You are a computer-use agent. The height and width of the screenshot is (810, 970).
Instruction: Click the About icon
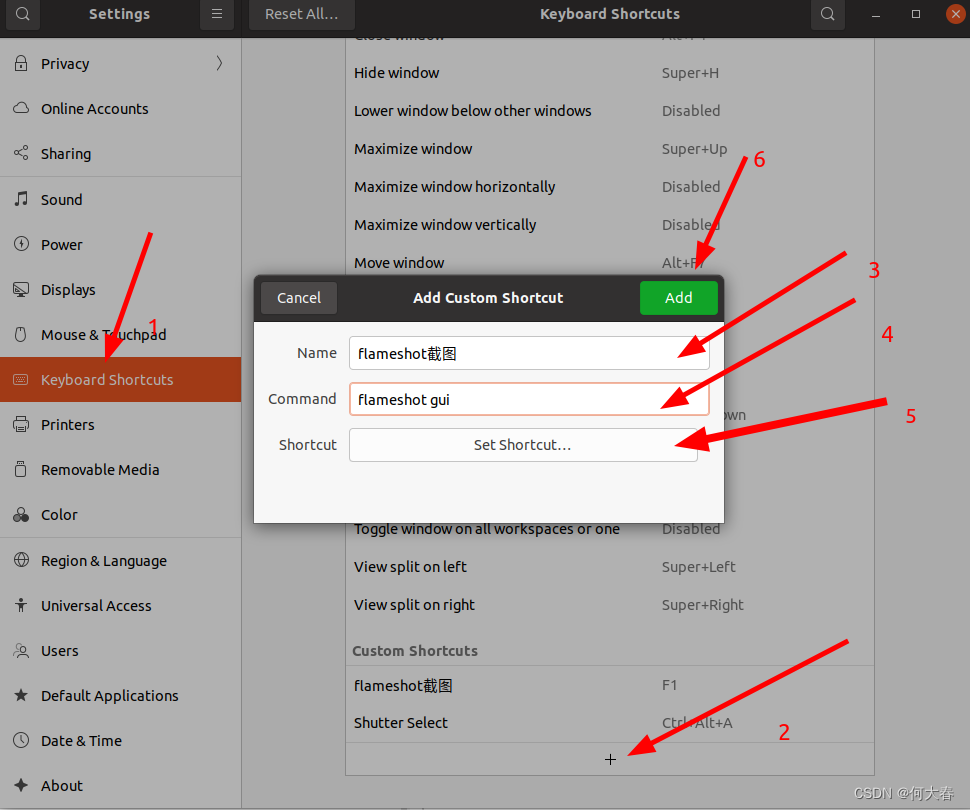(x=21, y=785)
